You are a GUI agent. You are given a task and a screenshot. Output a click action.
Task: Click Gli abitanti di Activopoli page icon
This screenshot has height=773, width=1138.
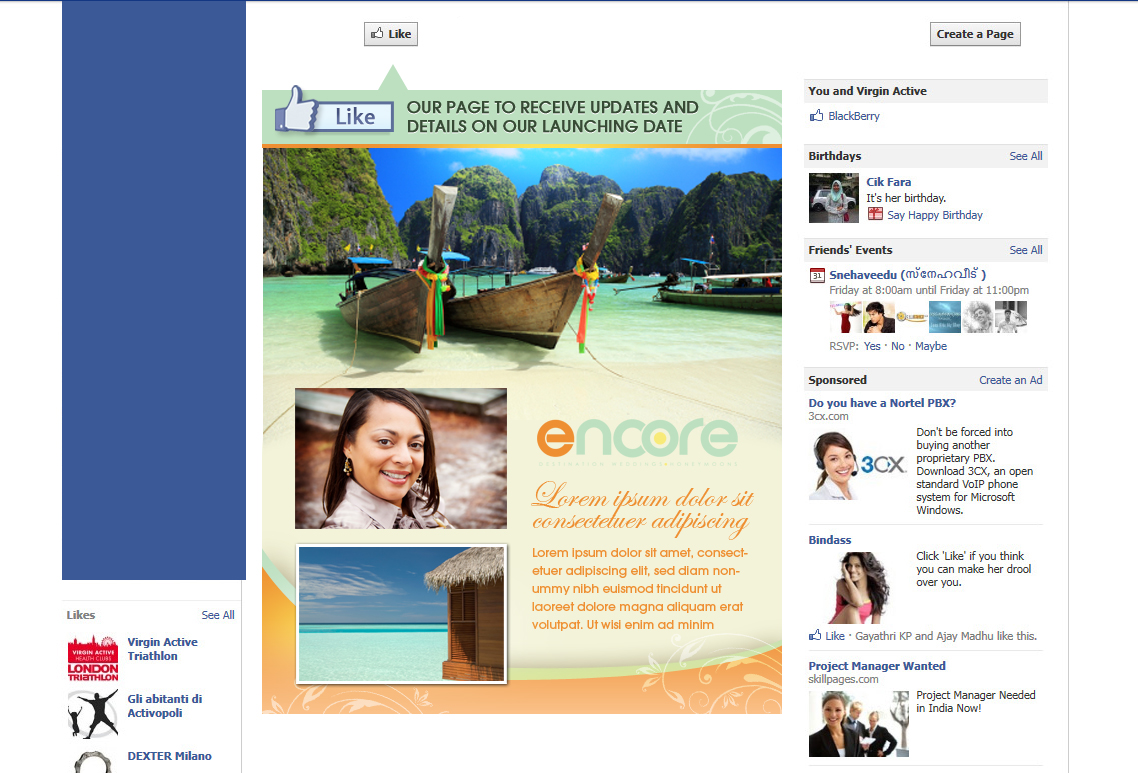(x=92, y=713)
